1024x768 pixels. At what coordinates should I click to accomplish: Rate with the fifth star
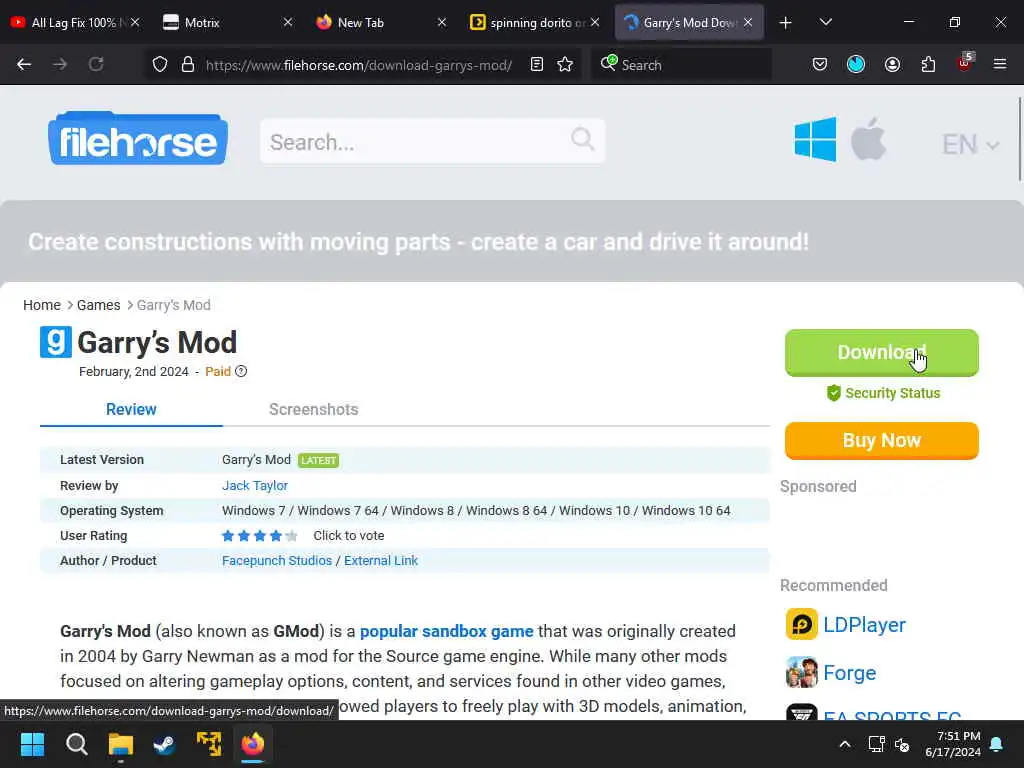pyautogui.click(x=291, y=536)
